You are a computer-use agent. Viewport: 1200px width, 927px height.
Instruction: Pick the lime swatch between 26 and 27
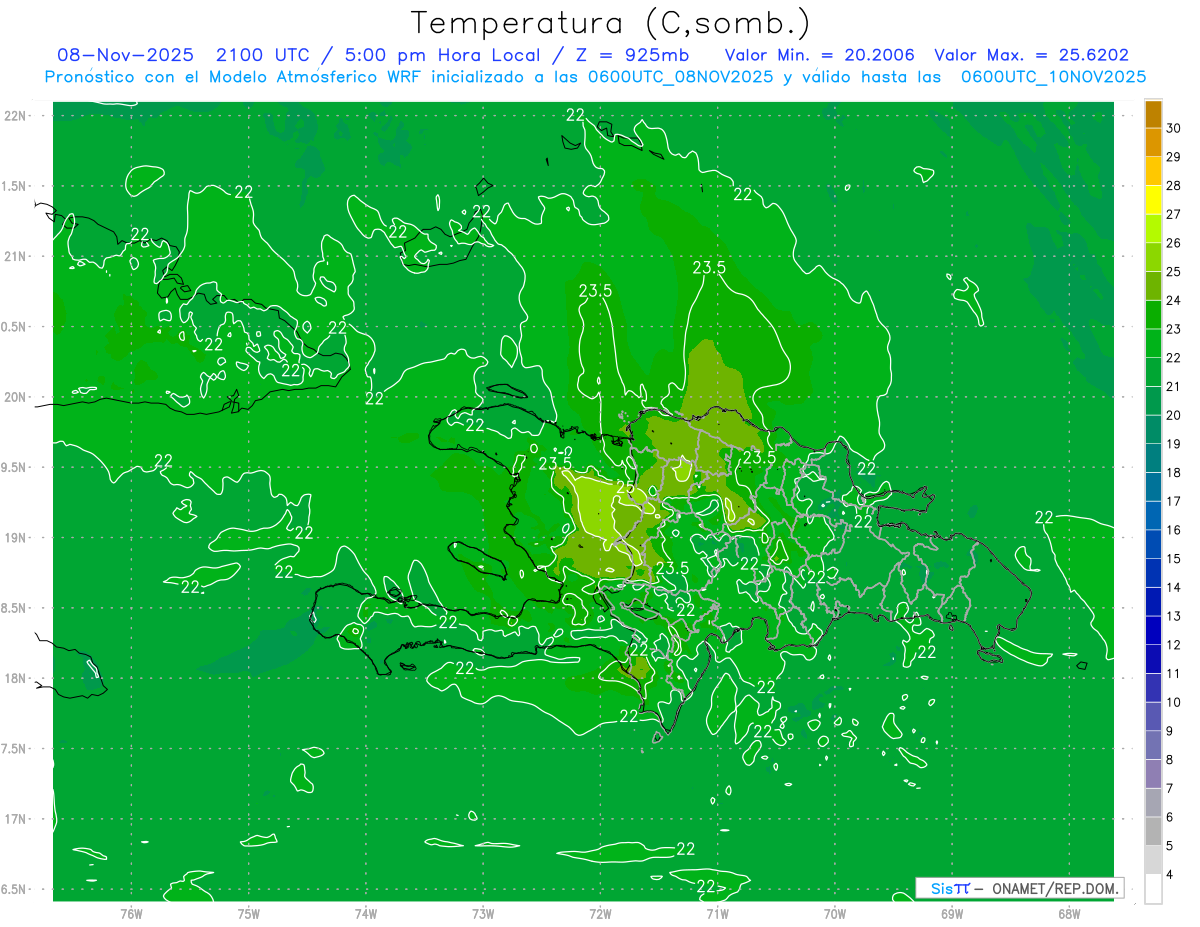1153,229
